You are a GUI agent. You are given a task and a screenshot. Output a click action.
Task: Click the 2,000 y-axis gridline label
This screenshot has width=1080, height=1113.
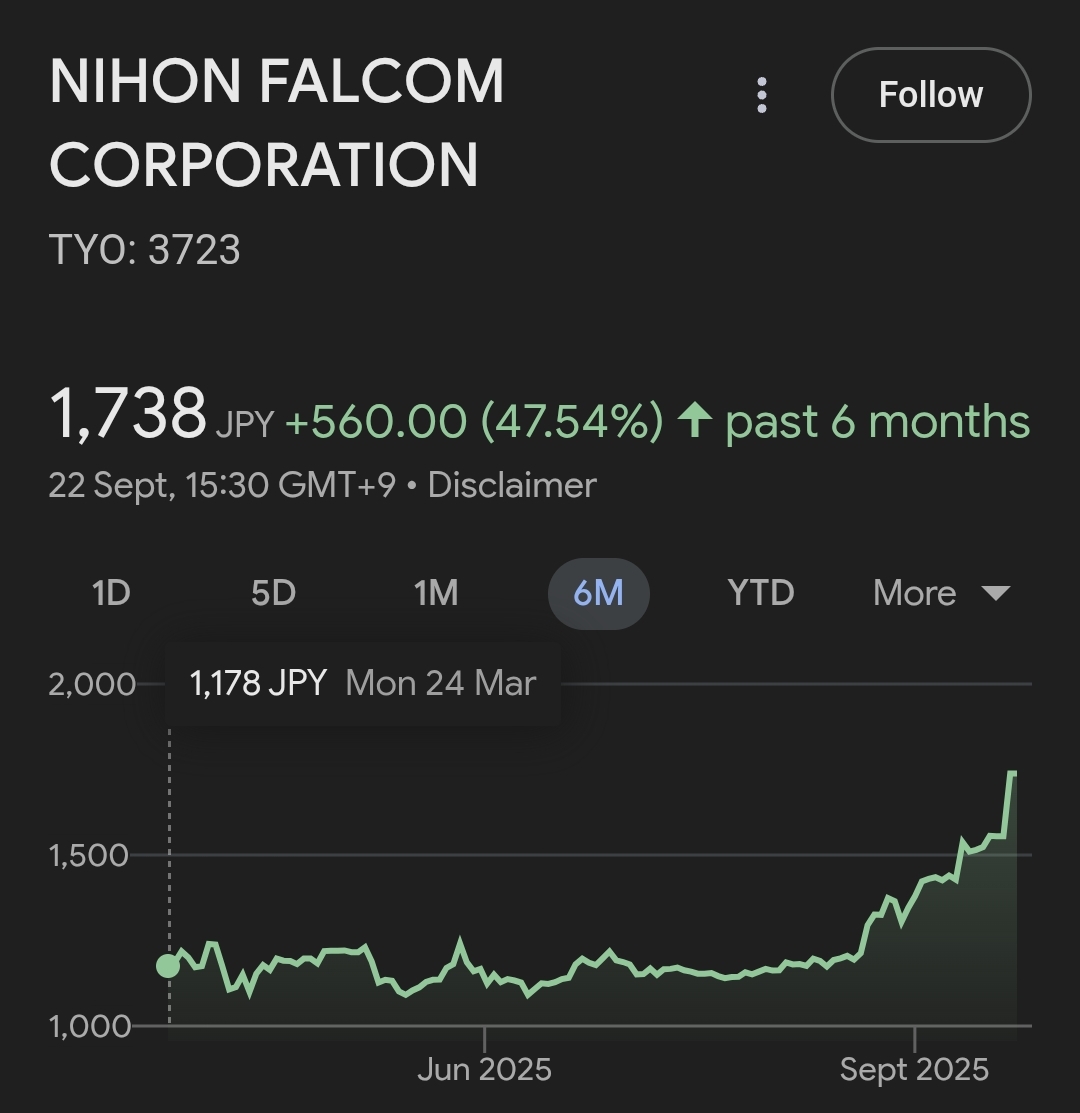point(92,685)
